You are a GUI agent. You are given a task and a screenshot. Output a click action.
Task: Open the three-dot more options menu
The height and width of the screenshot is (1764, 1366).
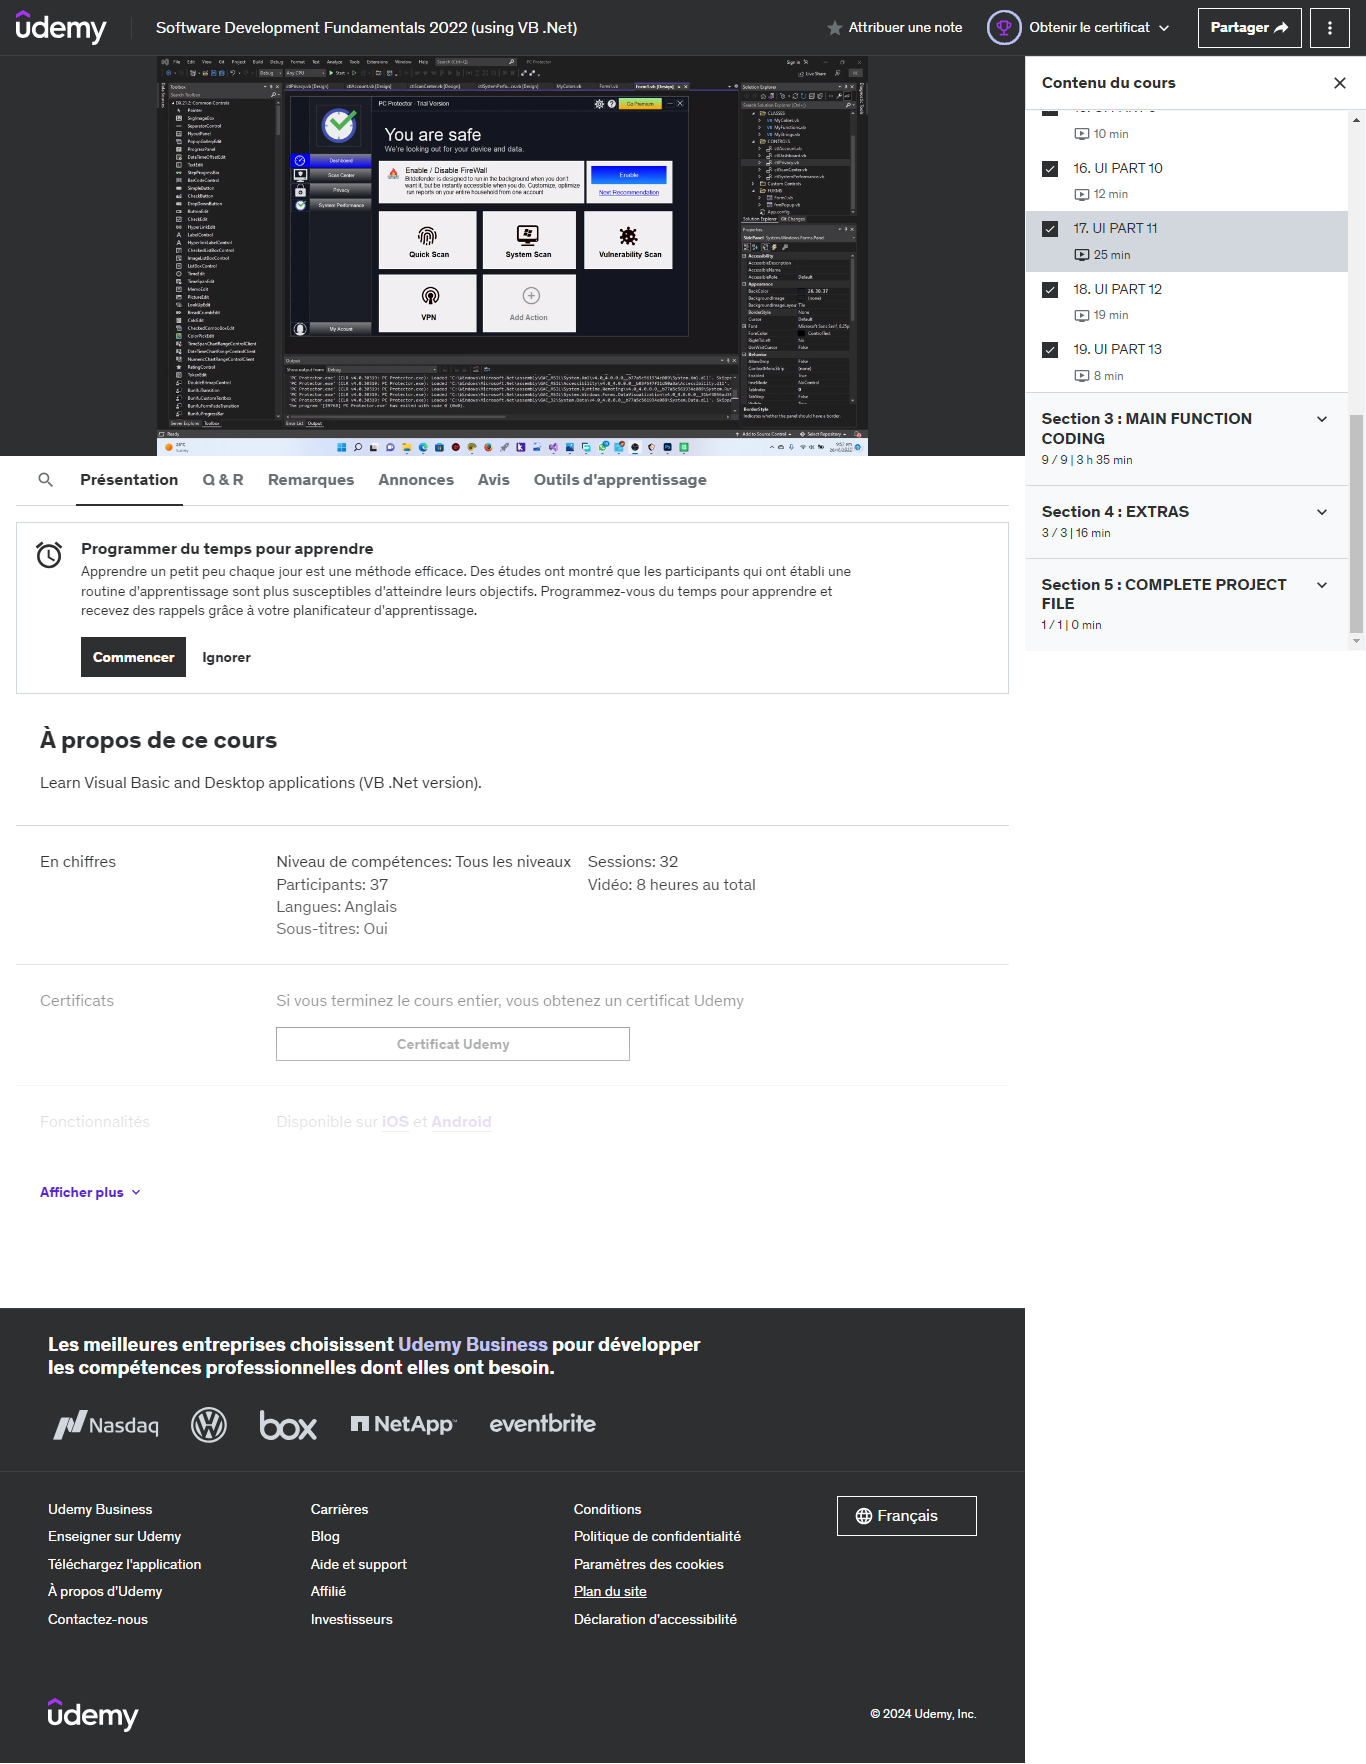(x=1329, y=28)
